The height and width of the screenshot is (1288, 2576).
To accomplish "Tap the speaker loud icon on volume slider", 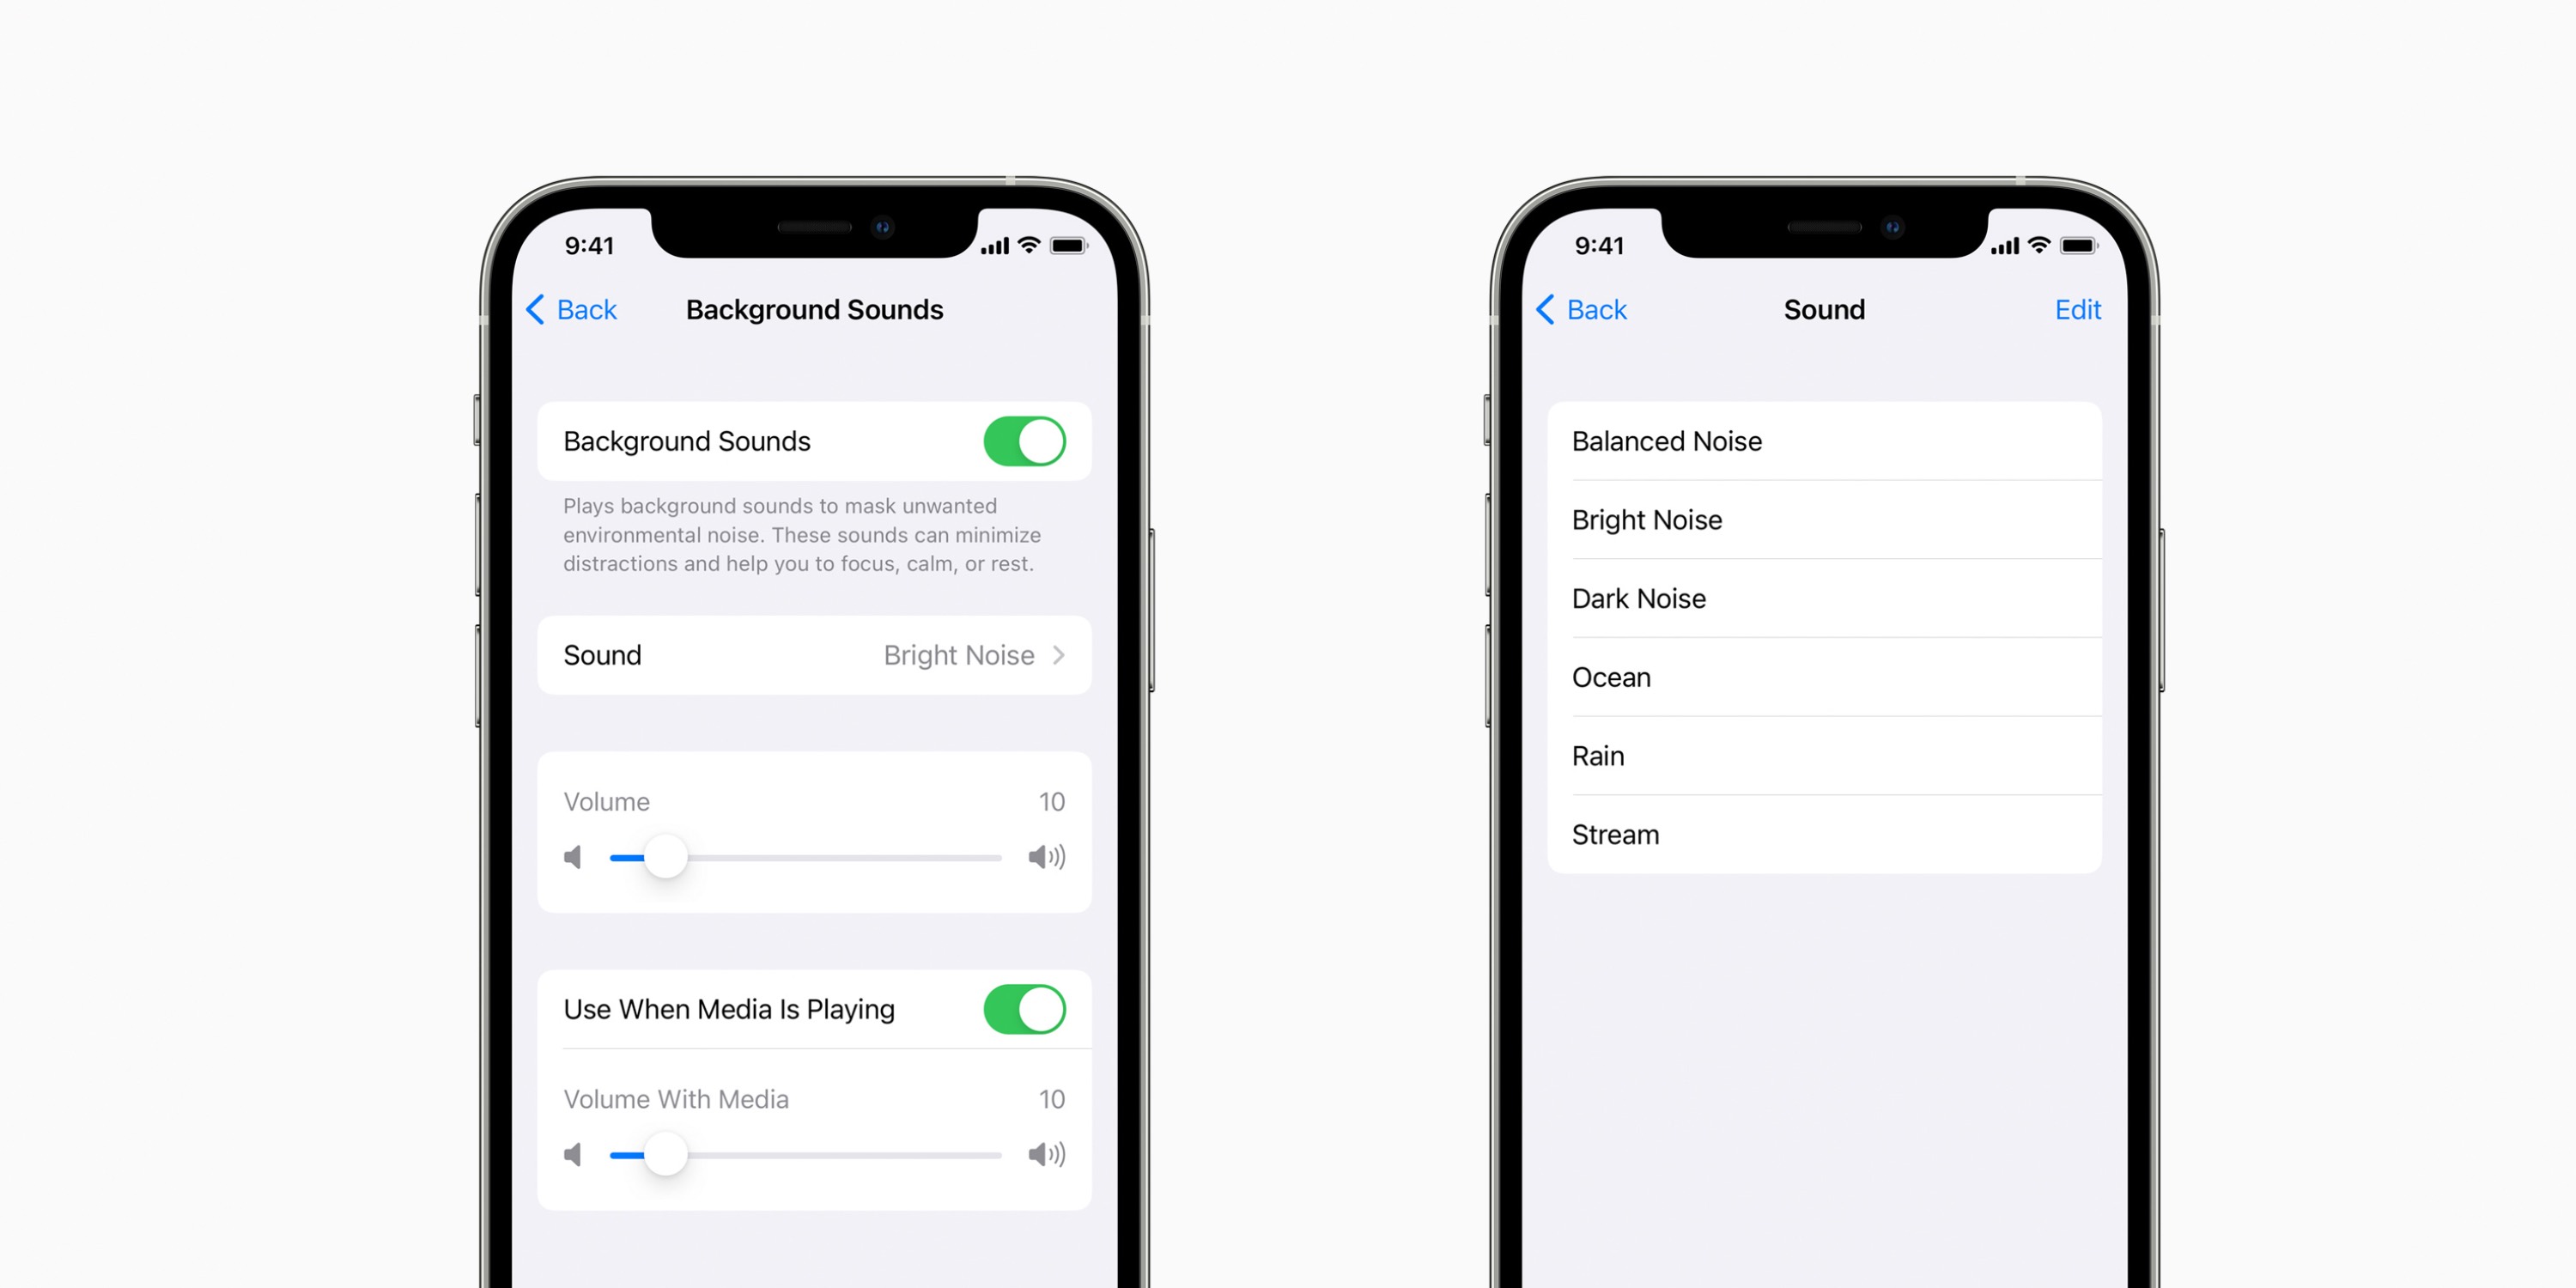I will point(1066,856).
